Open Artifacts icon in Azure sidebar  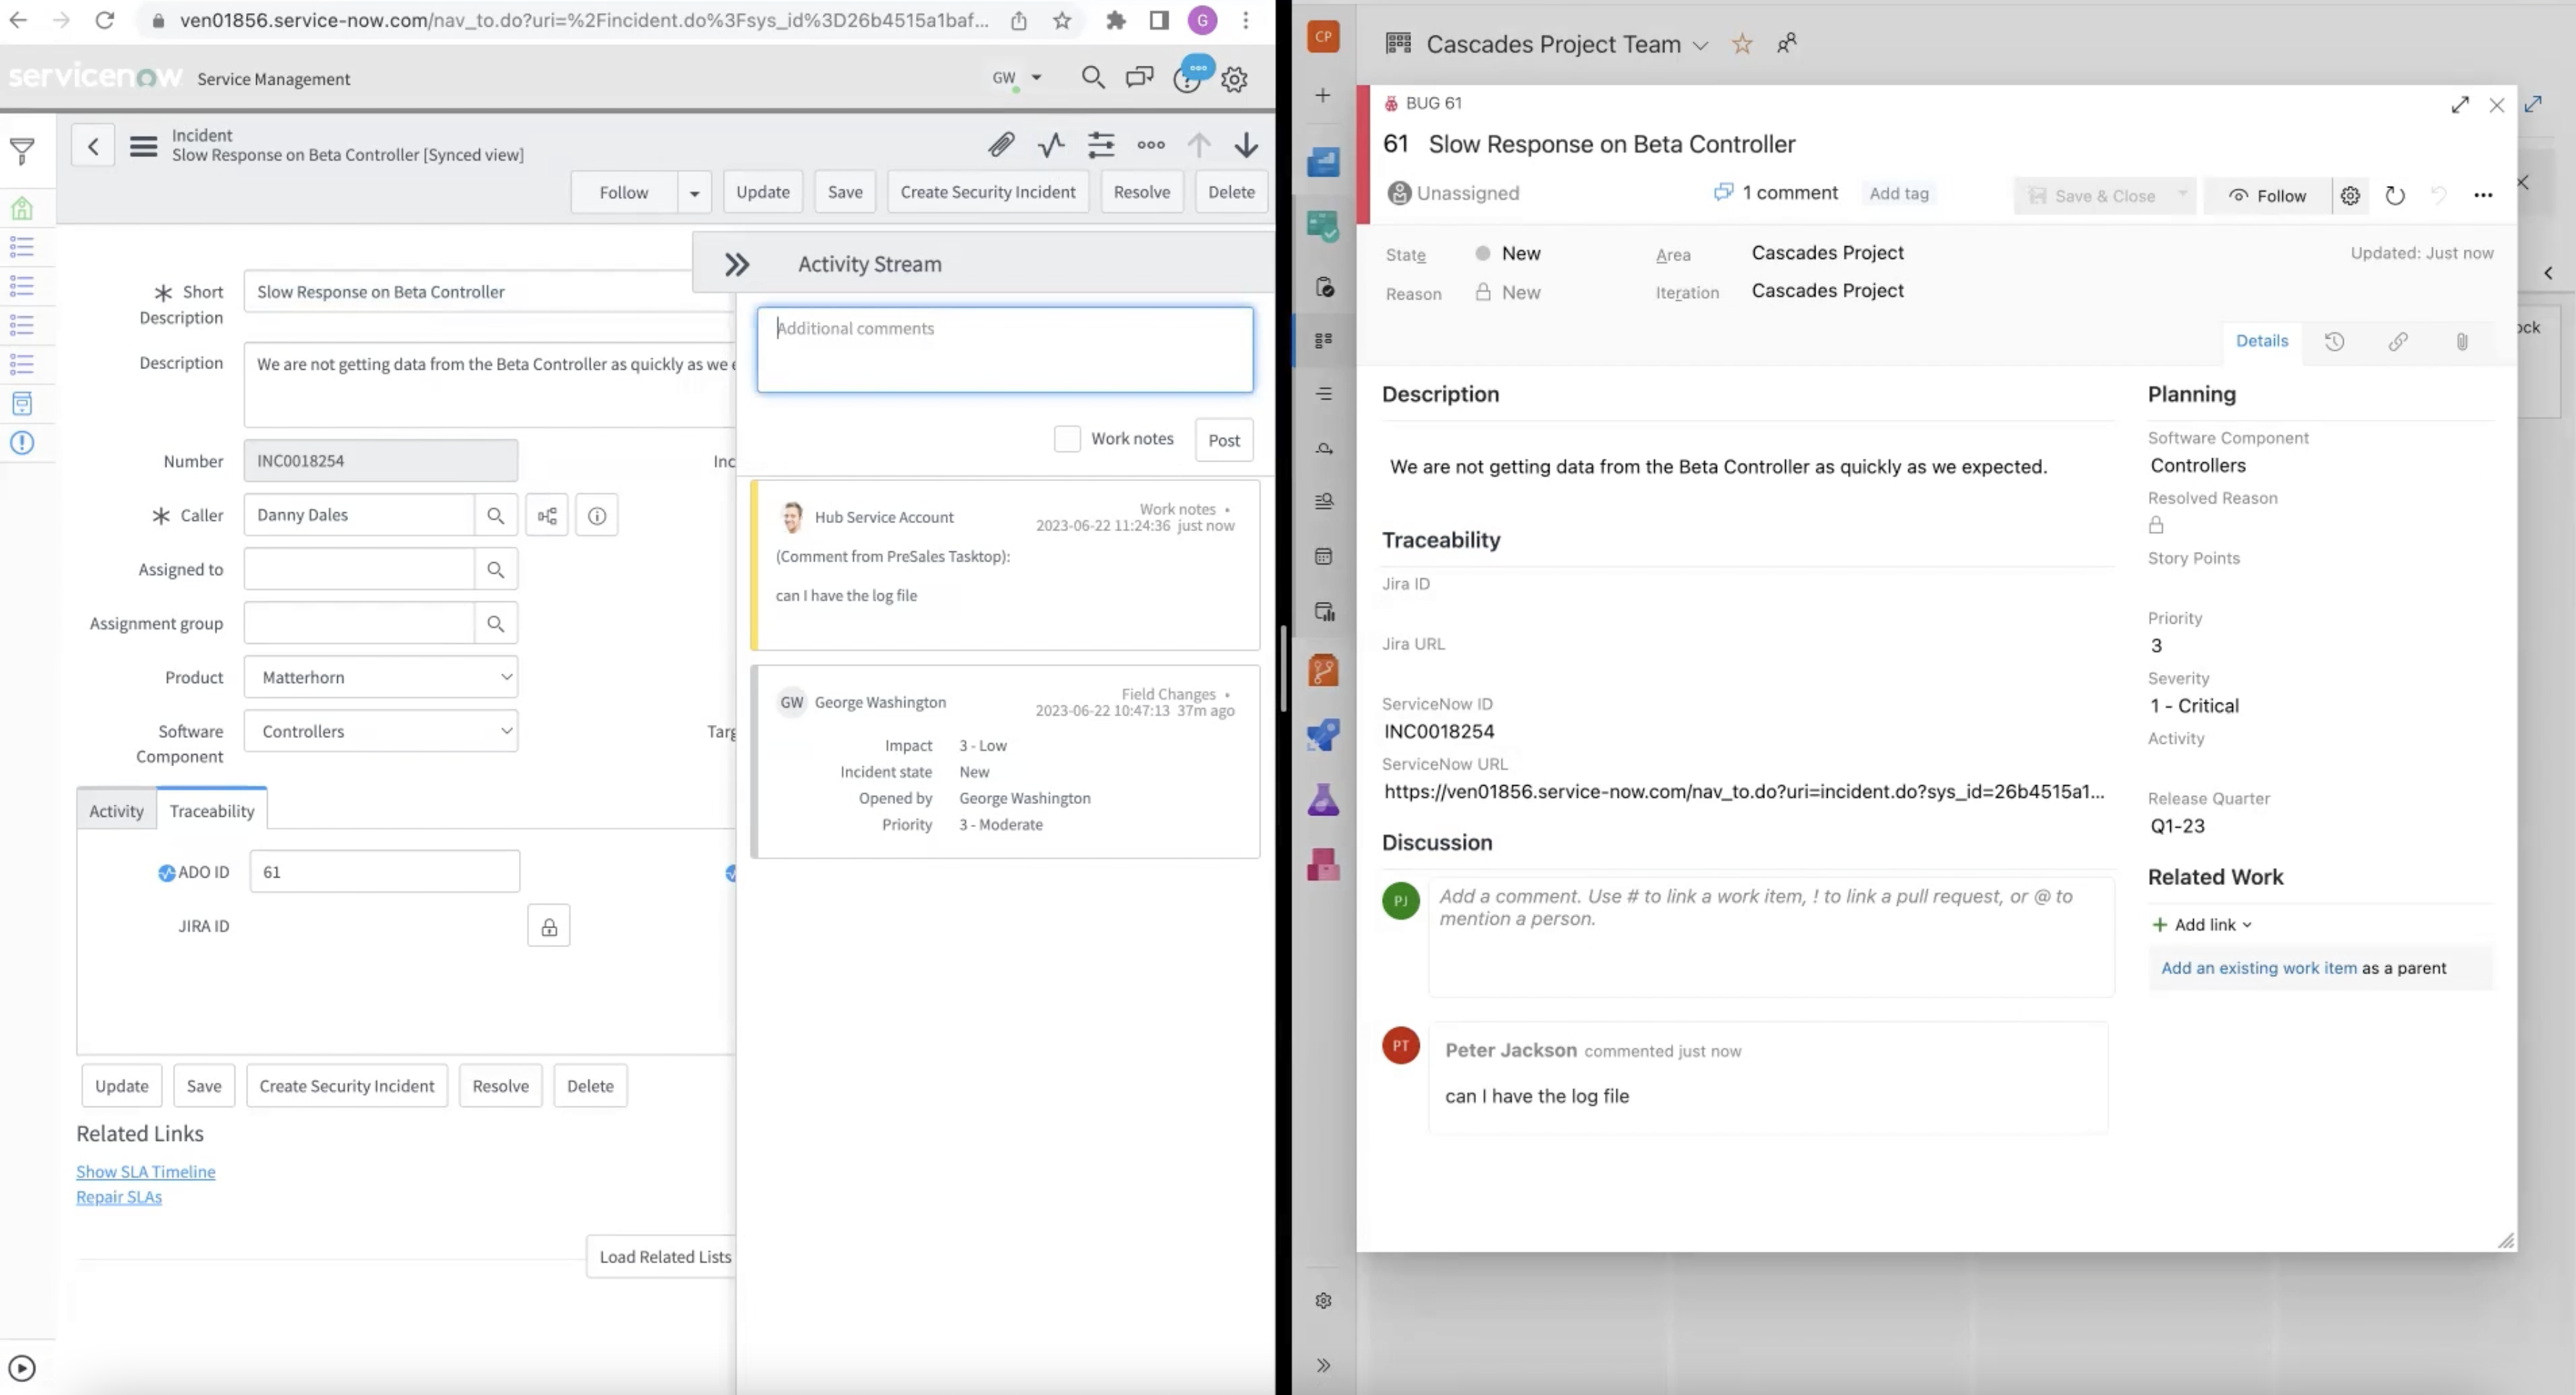click(x=1323, y=864)
